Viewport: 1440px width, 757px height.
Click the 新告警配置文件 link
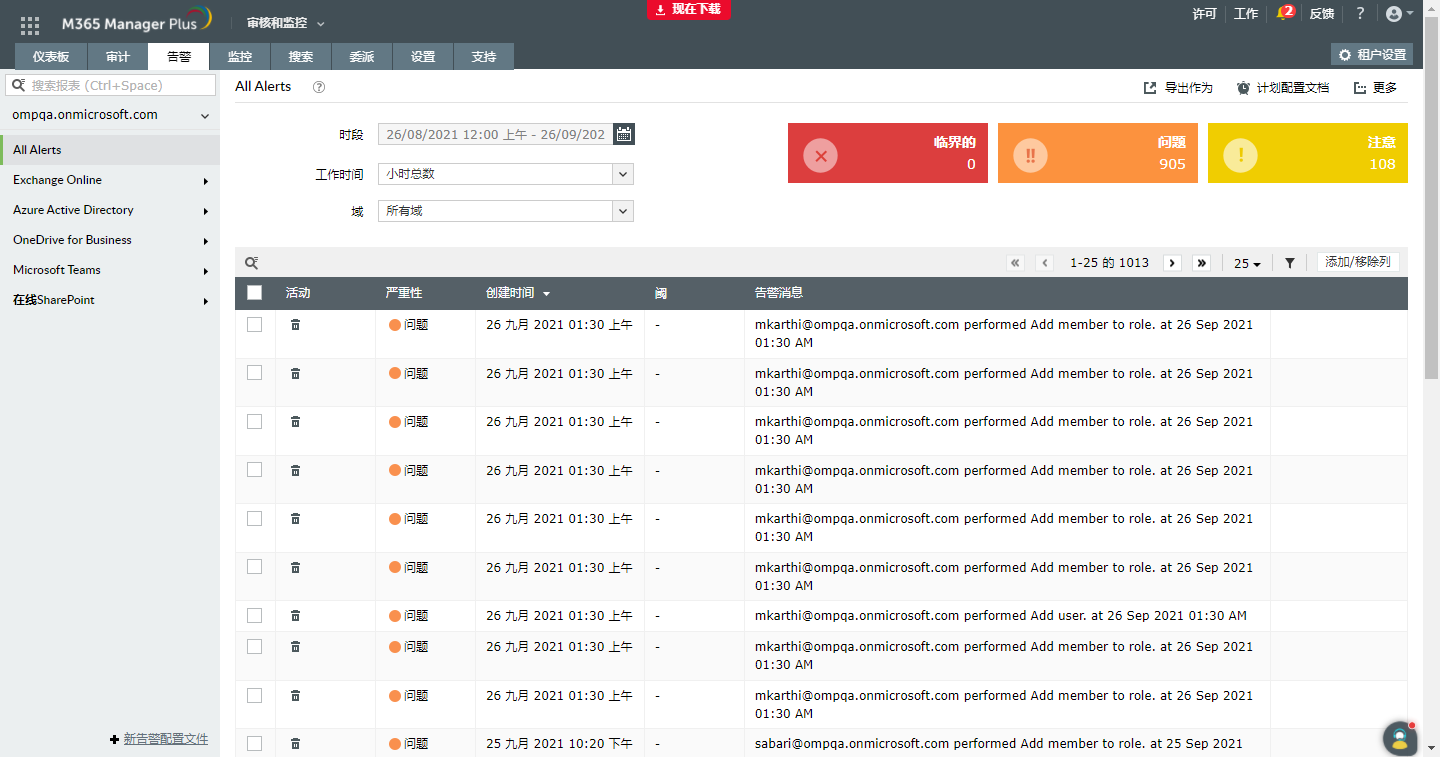point(165,739)
